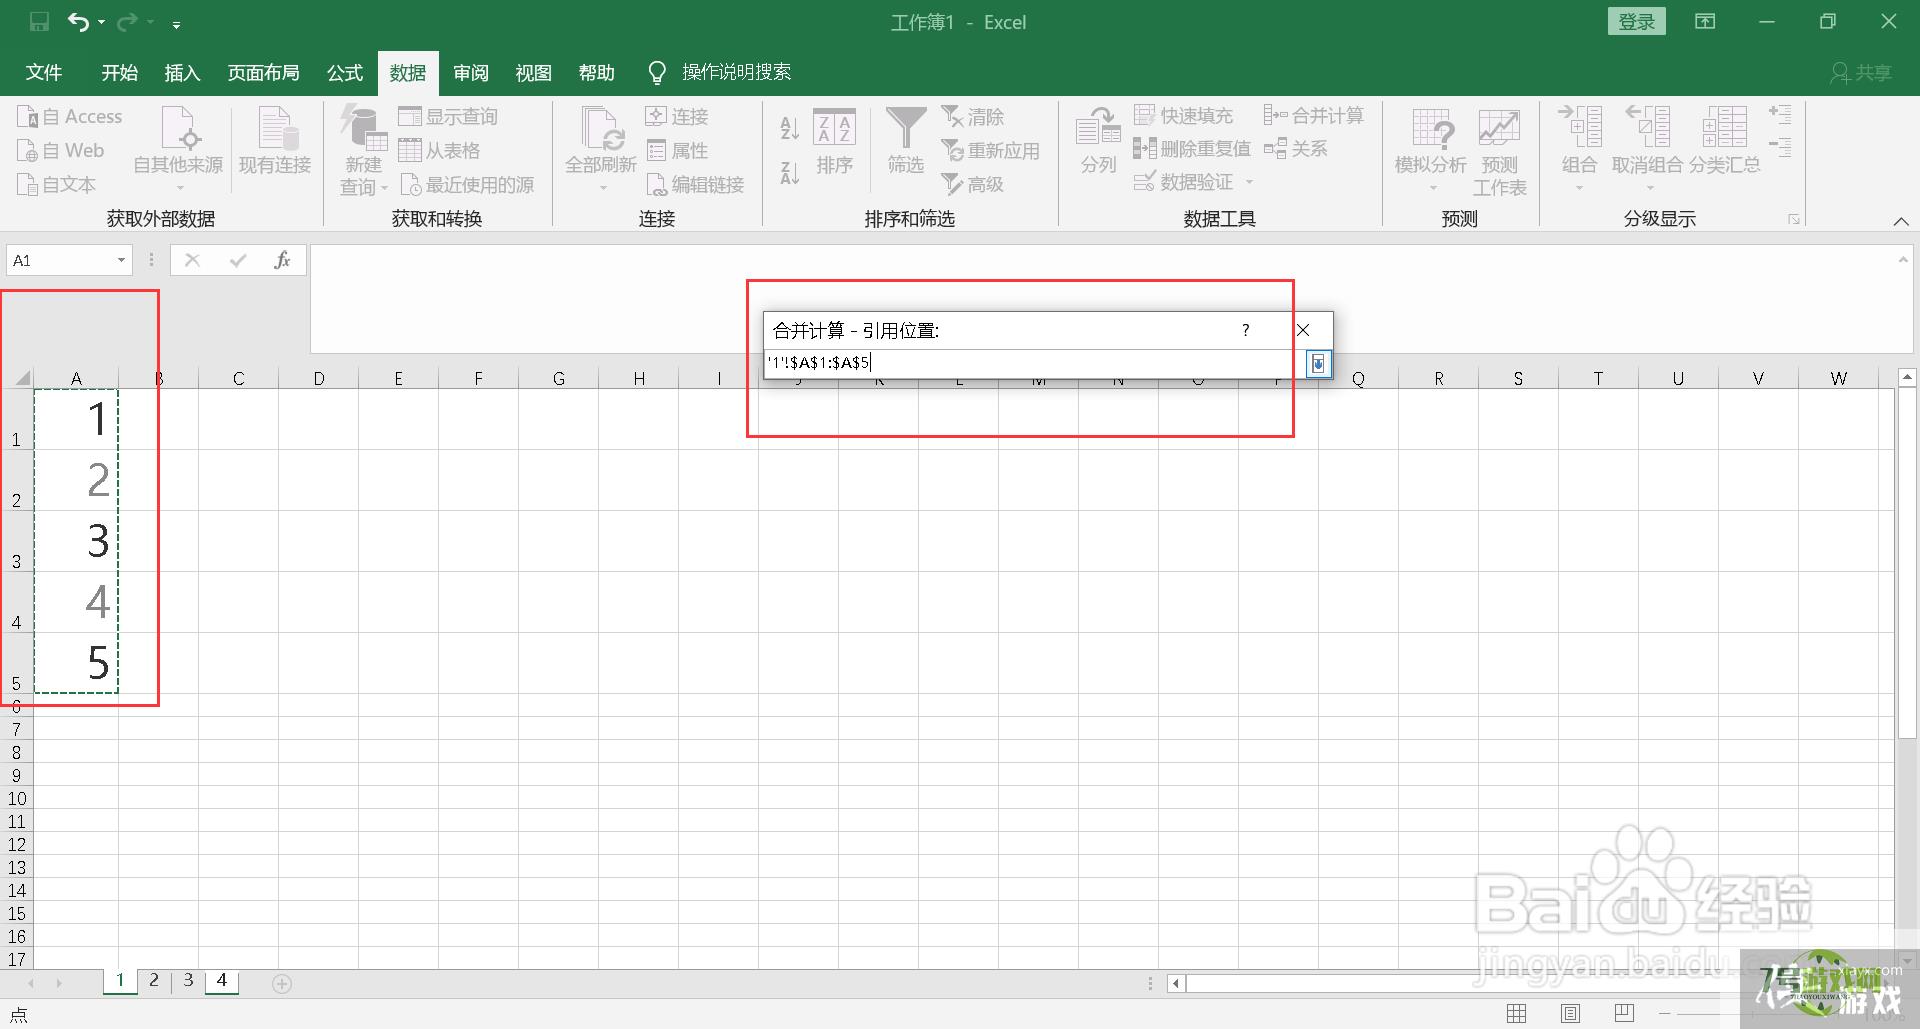1920x1029 pixels.
Task: Open Ribbon Display Options icon
Action: (1705, 22)
